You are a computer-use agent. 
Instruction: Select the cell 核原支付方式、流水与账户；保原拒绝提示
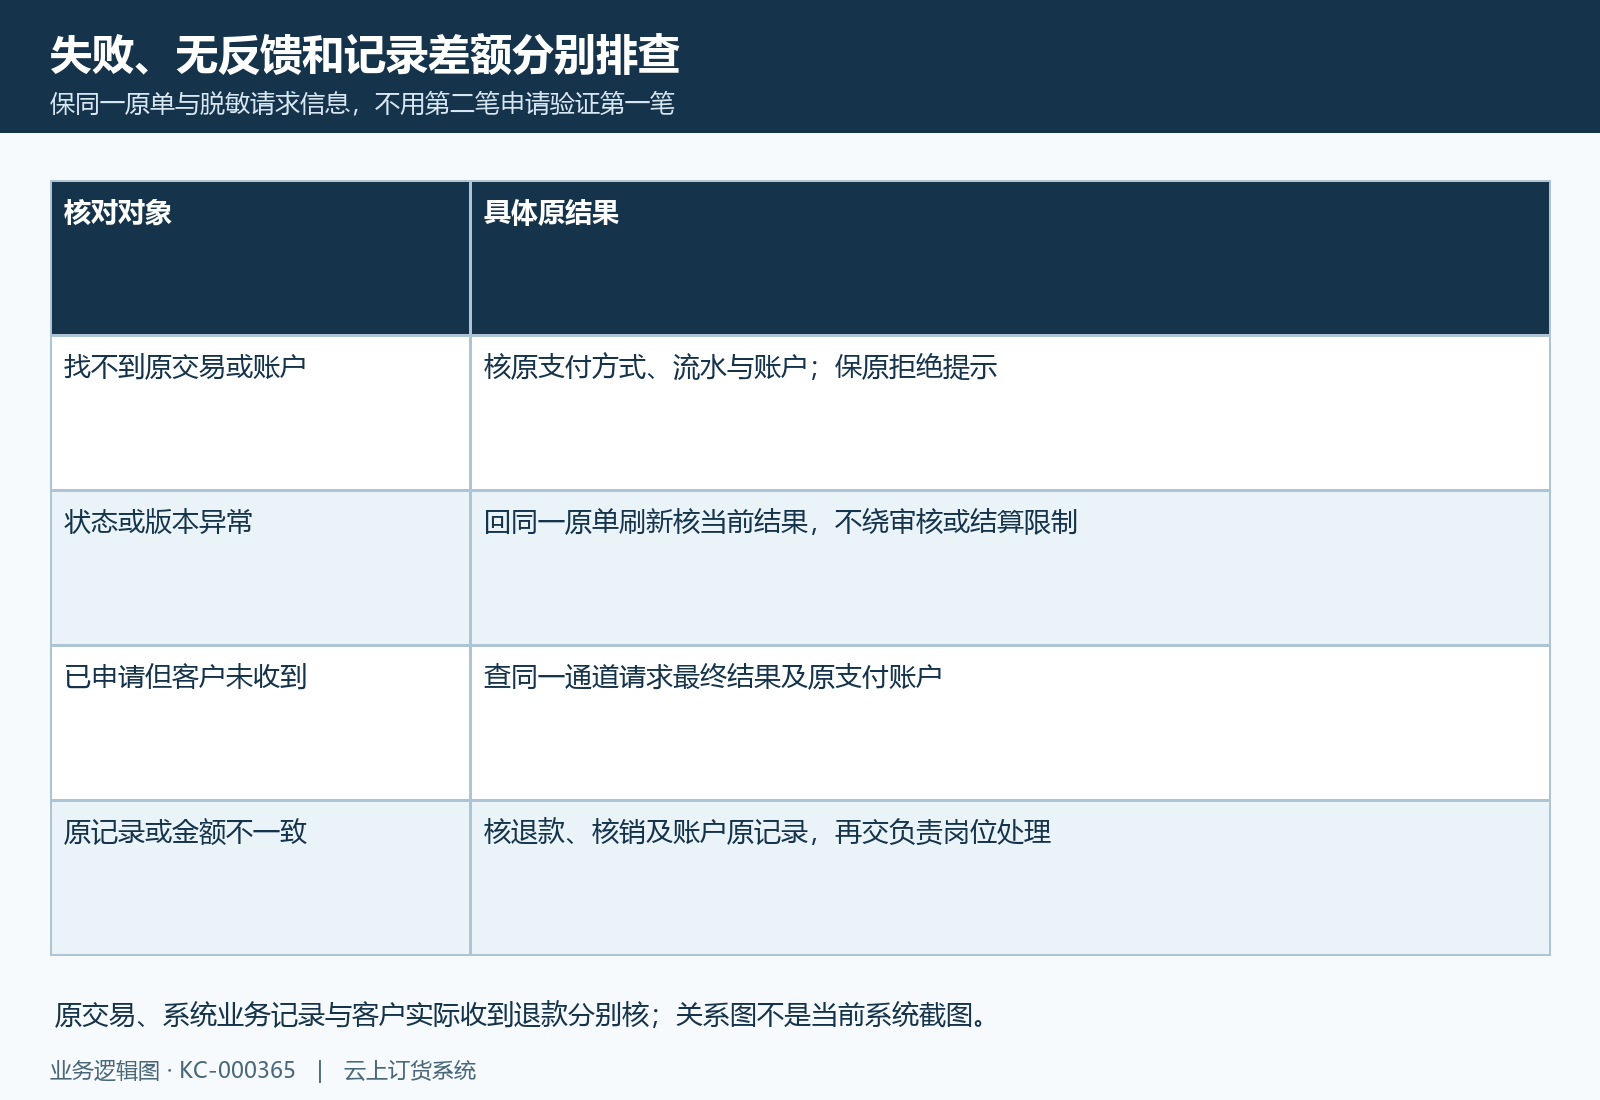tap(1010, 413)
